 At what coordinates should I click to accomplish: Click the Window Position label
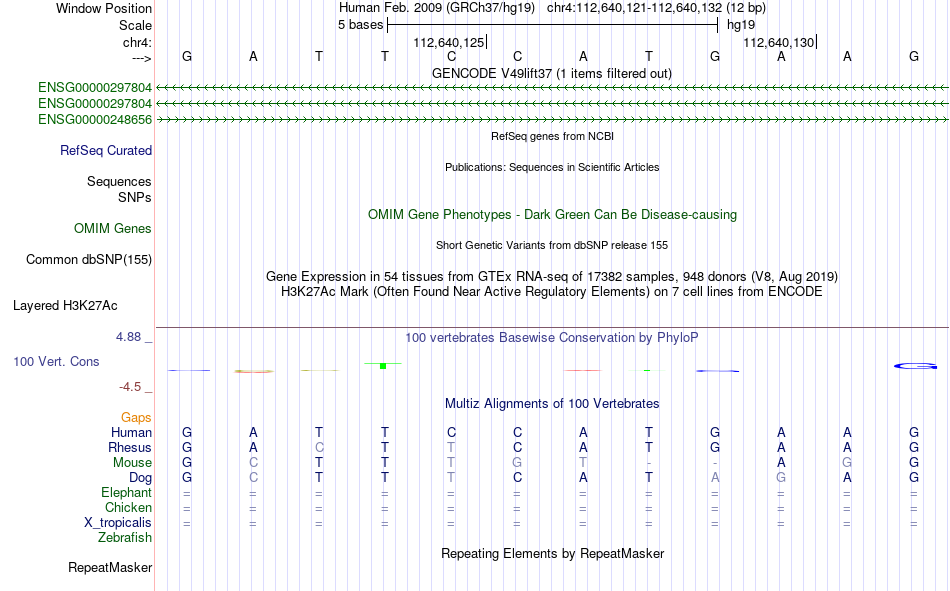[104, 8]
